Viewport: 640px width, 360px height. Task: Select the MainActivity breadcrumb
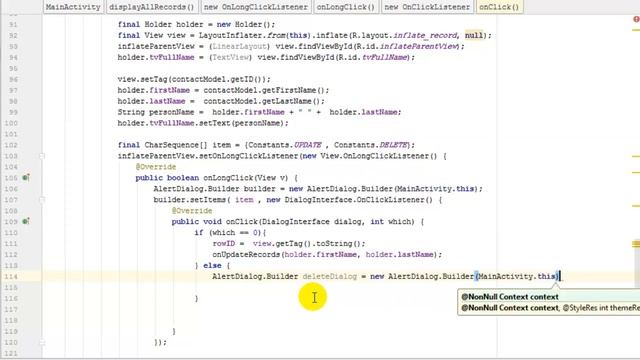coord(73,7)
